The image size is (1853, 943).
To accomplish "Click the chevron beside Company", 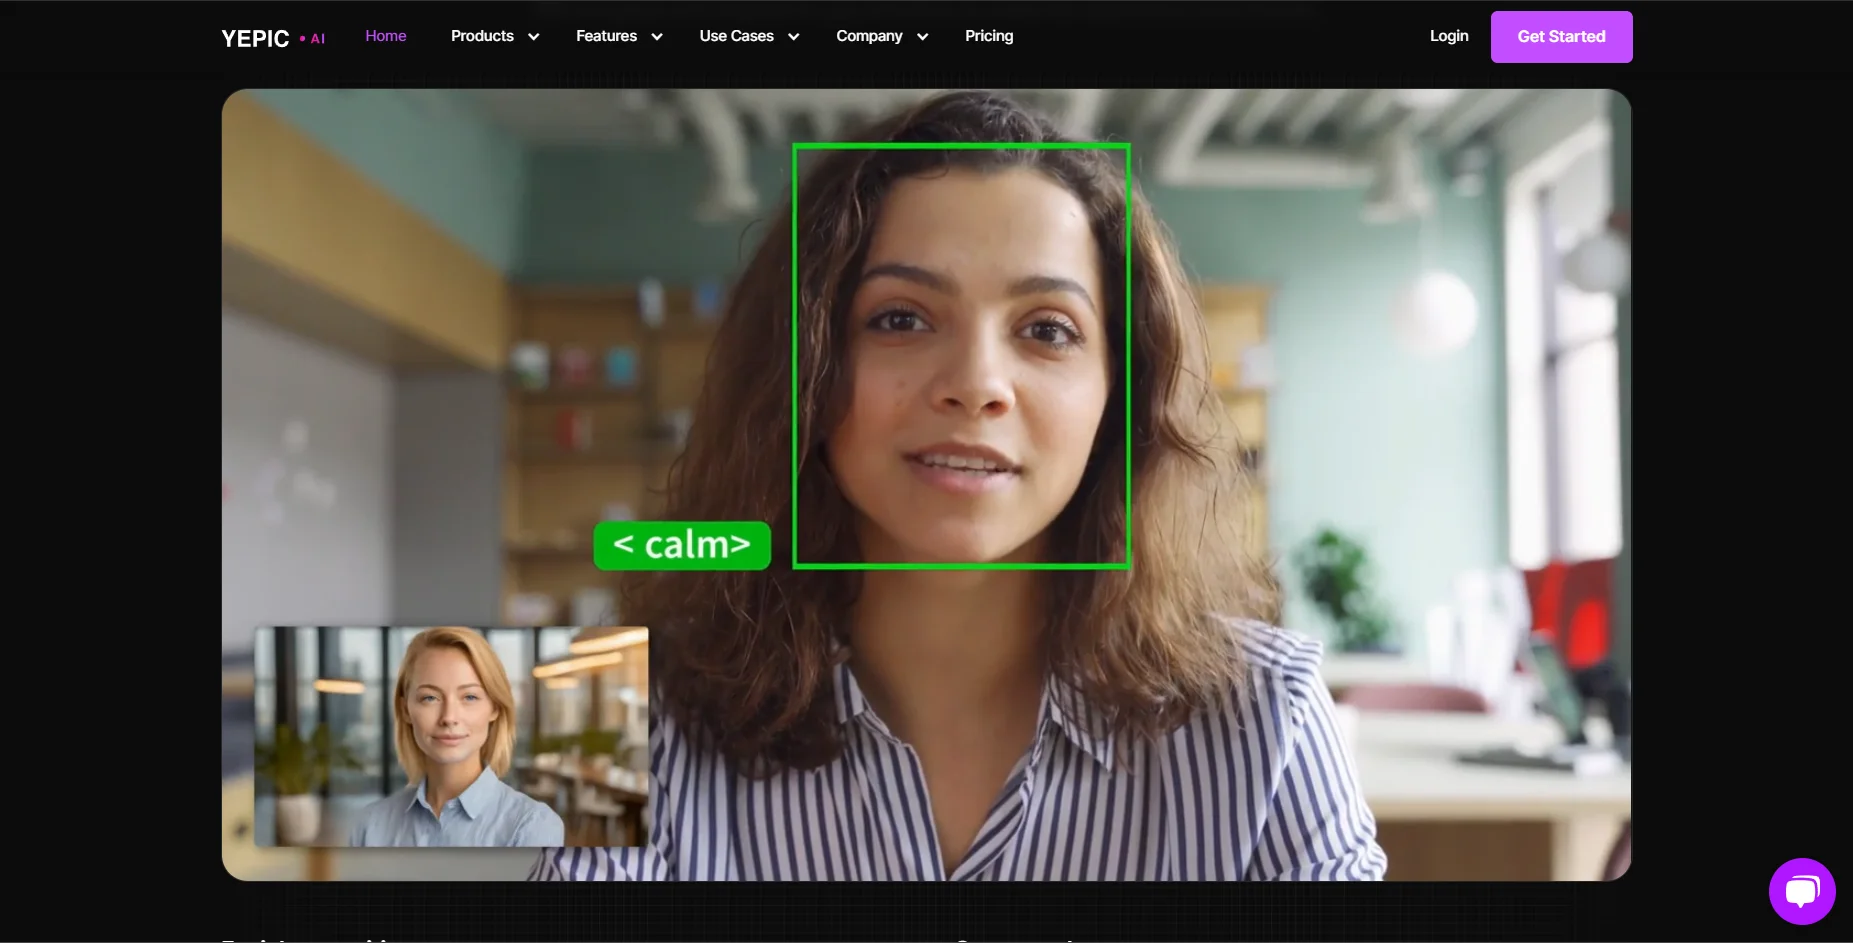I will tap(922, 37).
